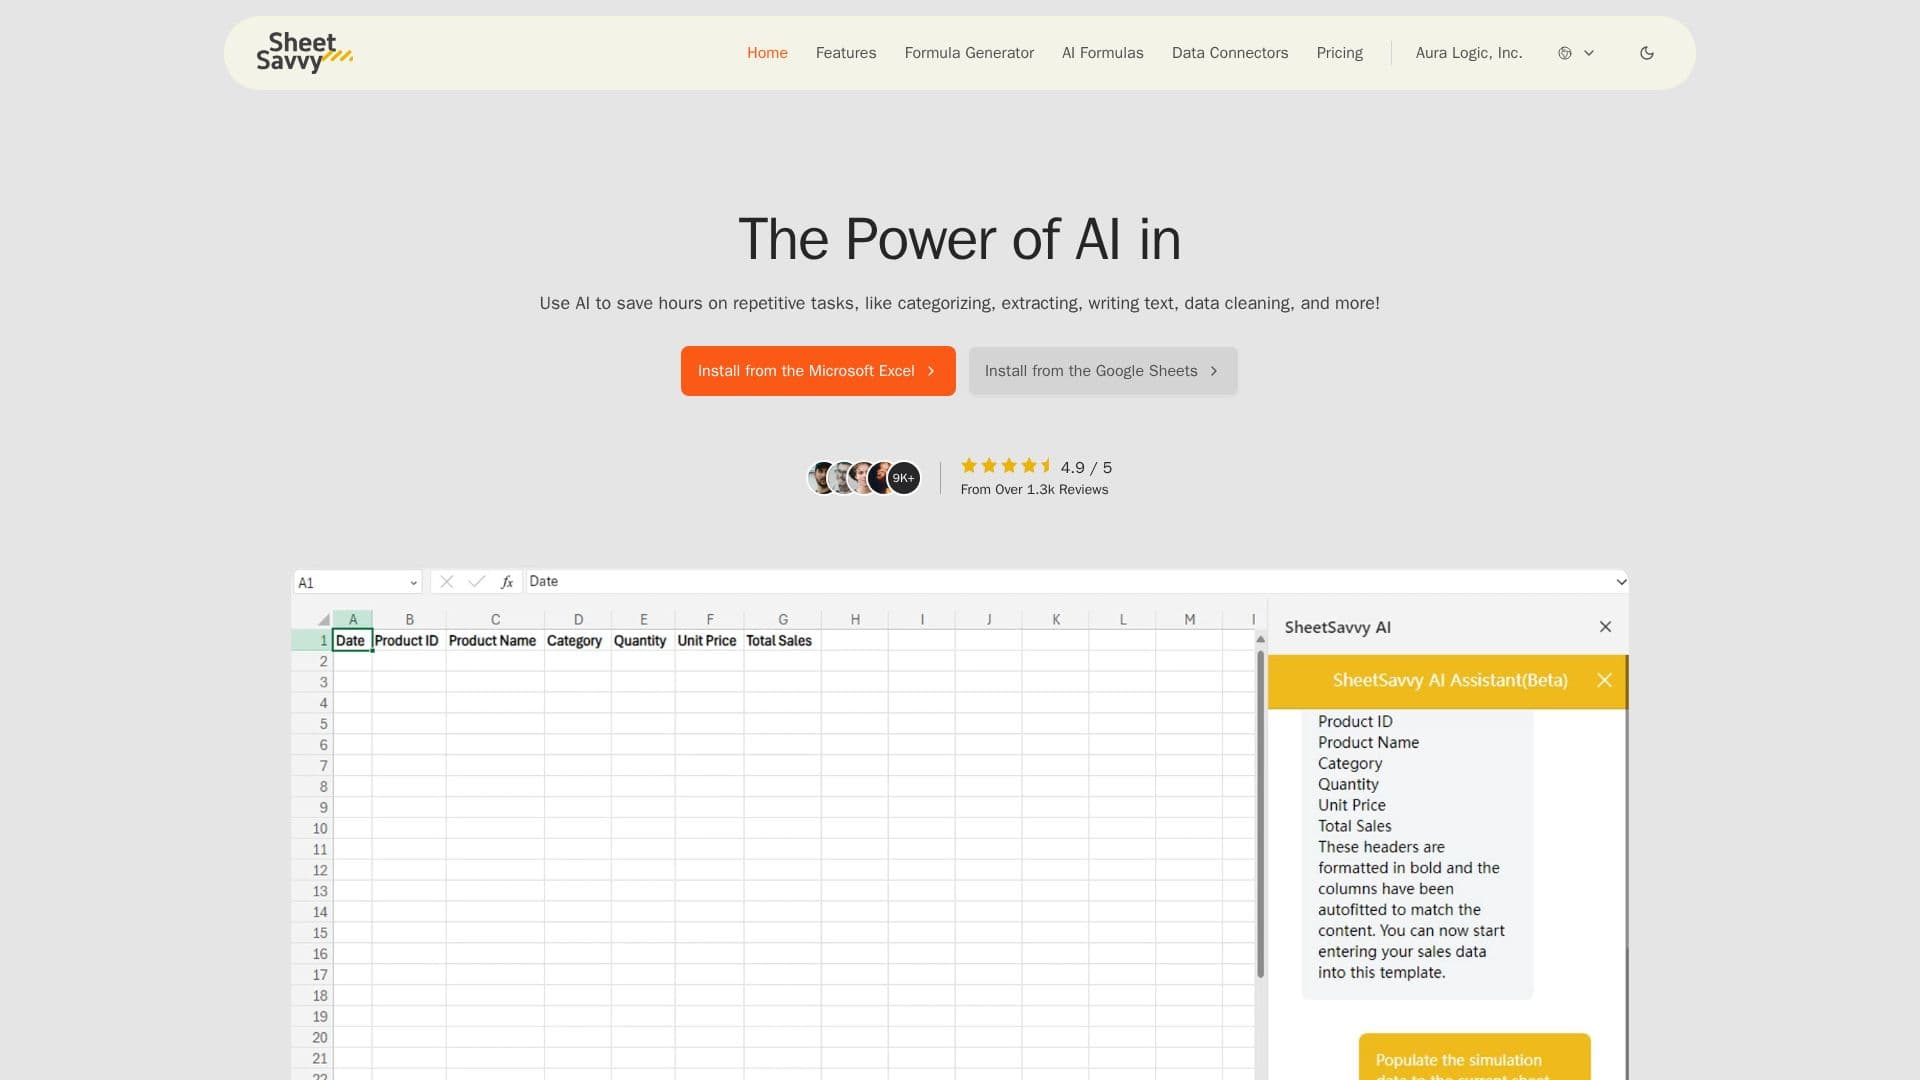The image size is (1920, 1080).
Task: Click cell containing Product ID
Action: click(x=408, y=641)
